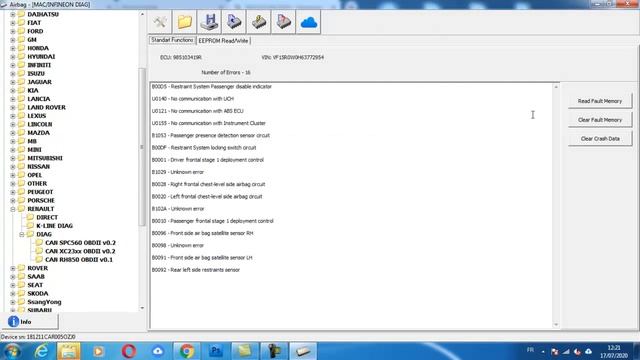The height and width of the screenshot is (360, 640).
Task: Select error U0121 No communication with ABS ECU
Action: coord(198,111)
